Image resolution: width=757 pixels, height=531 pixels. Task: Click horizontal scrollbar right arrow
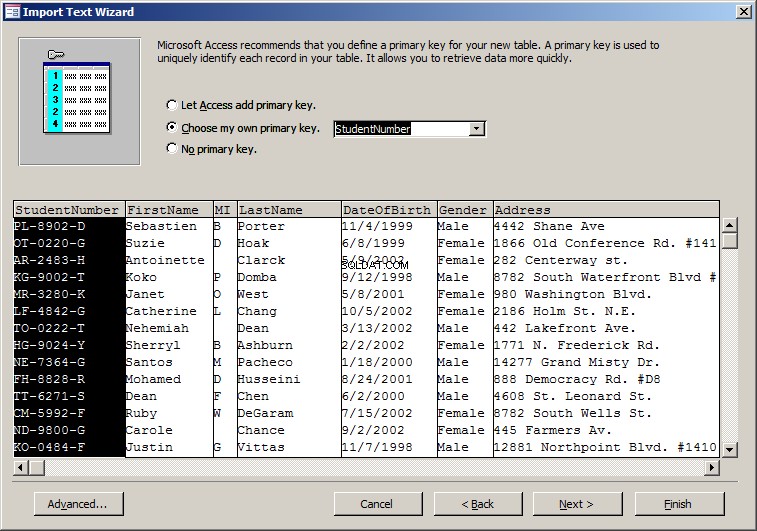[712, 467]
